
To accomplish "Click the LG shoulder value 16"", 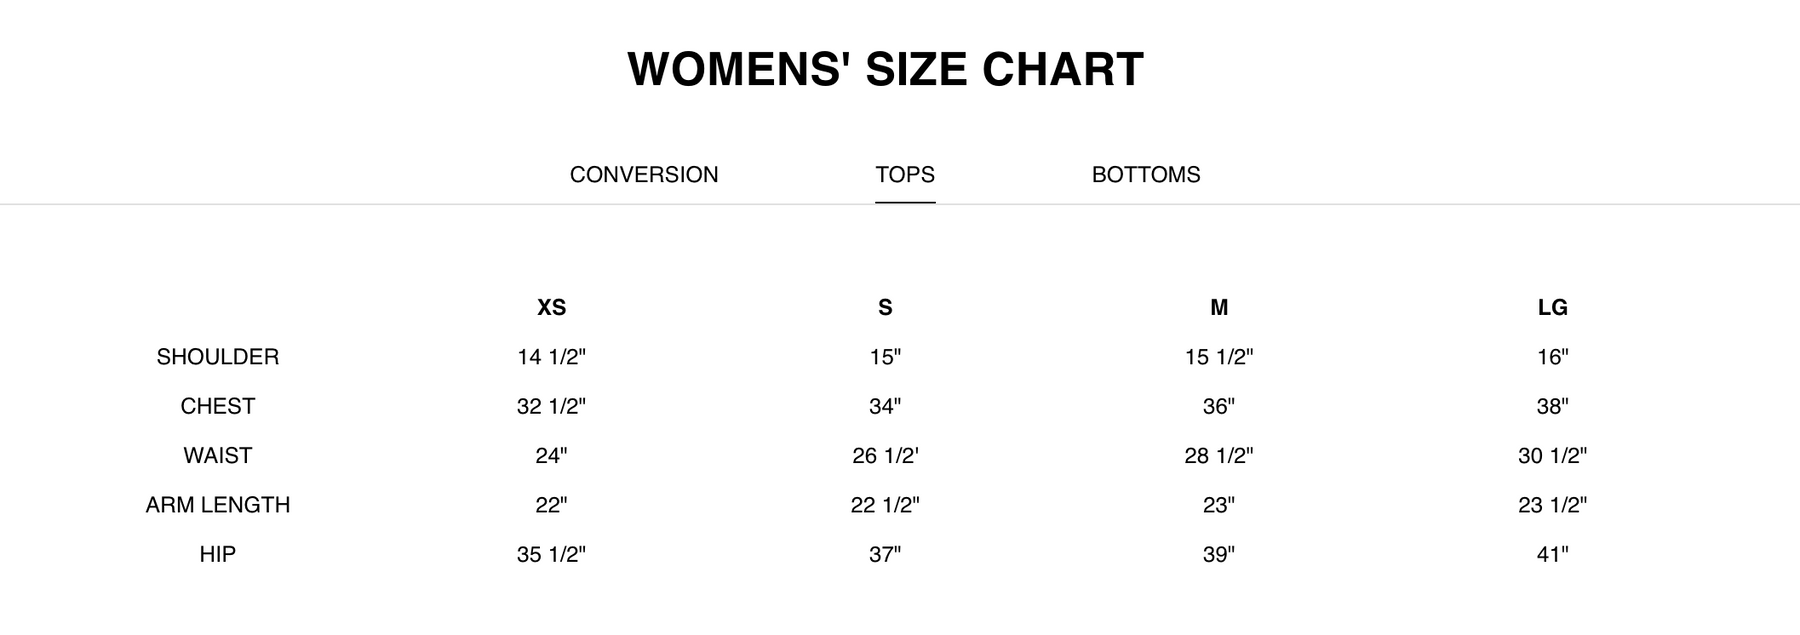I will (1552, 357).
